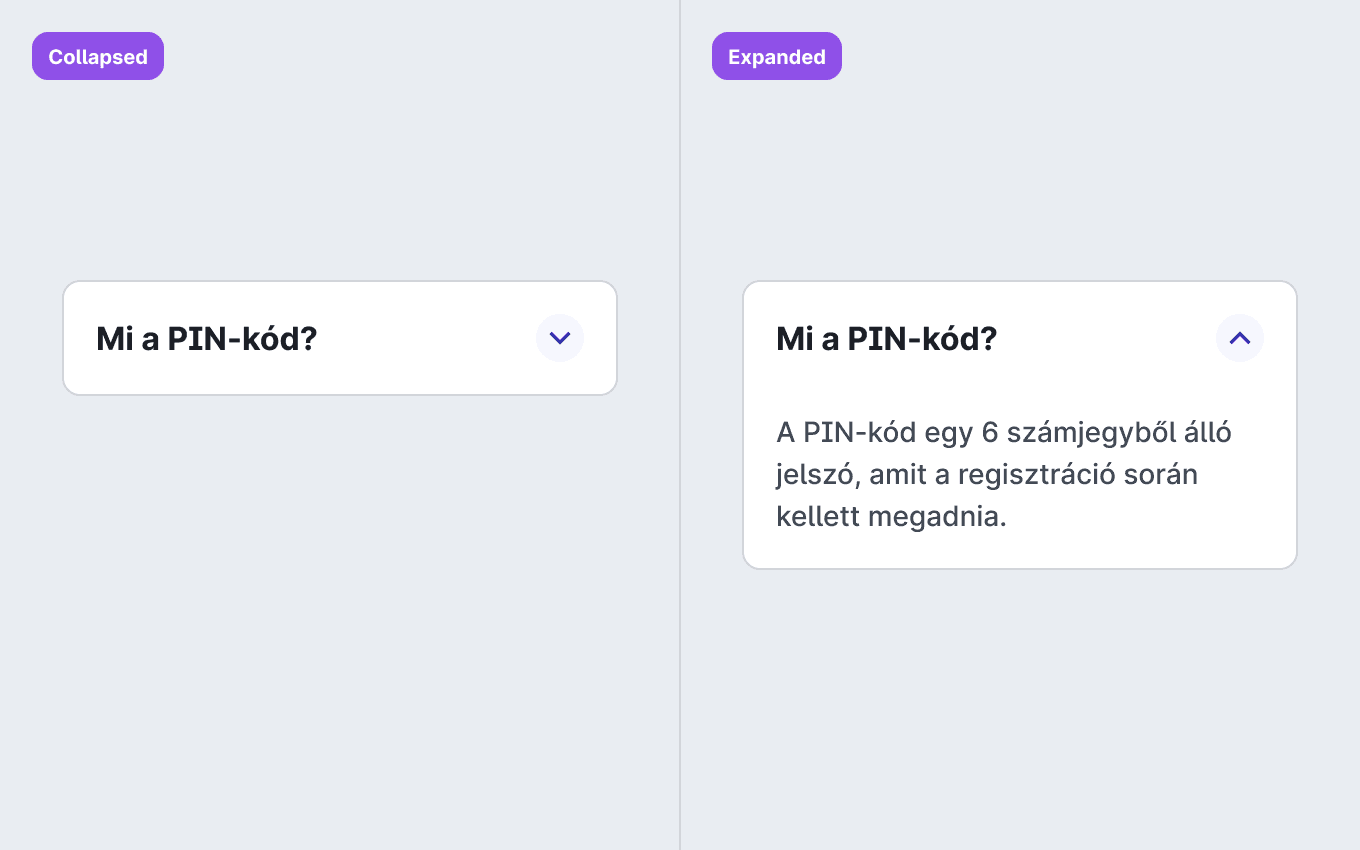Screen dimensions: 1360x850
Task: Select the answer line "A PIN-kód egy 6 számjegyből álló"
Action: (x=1004, y=433)
